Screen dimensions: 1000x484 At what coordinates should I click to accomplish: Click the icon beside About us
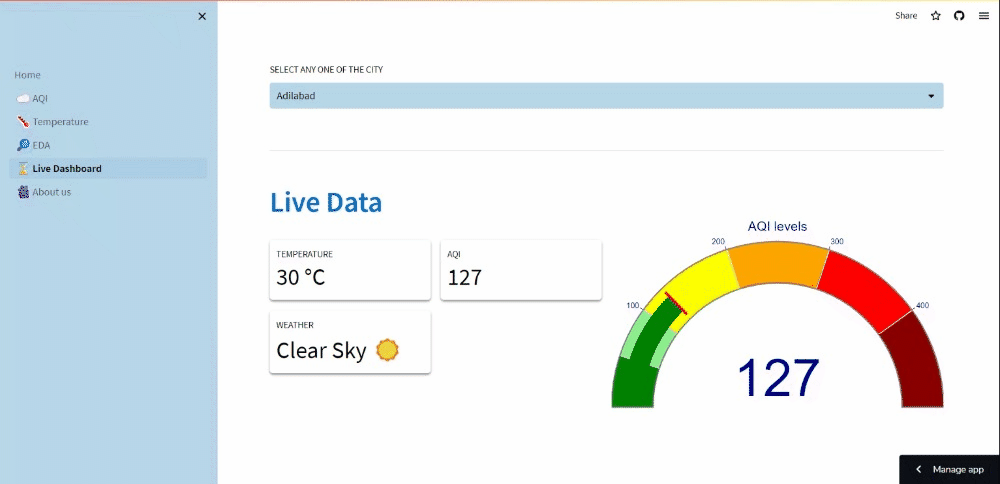point(23,192)
